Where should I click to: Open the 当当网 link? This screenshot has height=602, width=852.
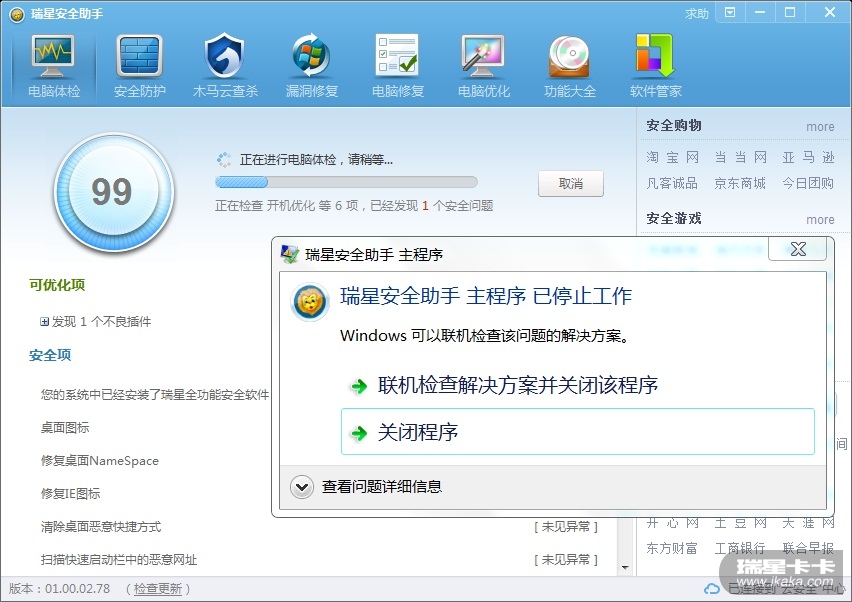click(740, 158)
